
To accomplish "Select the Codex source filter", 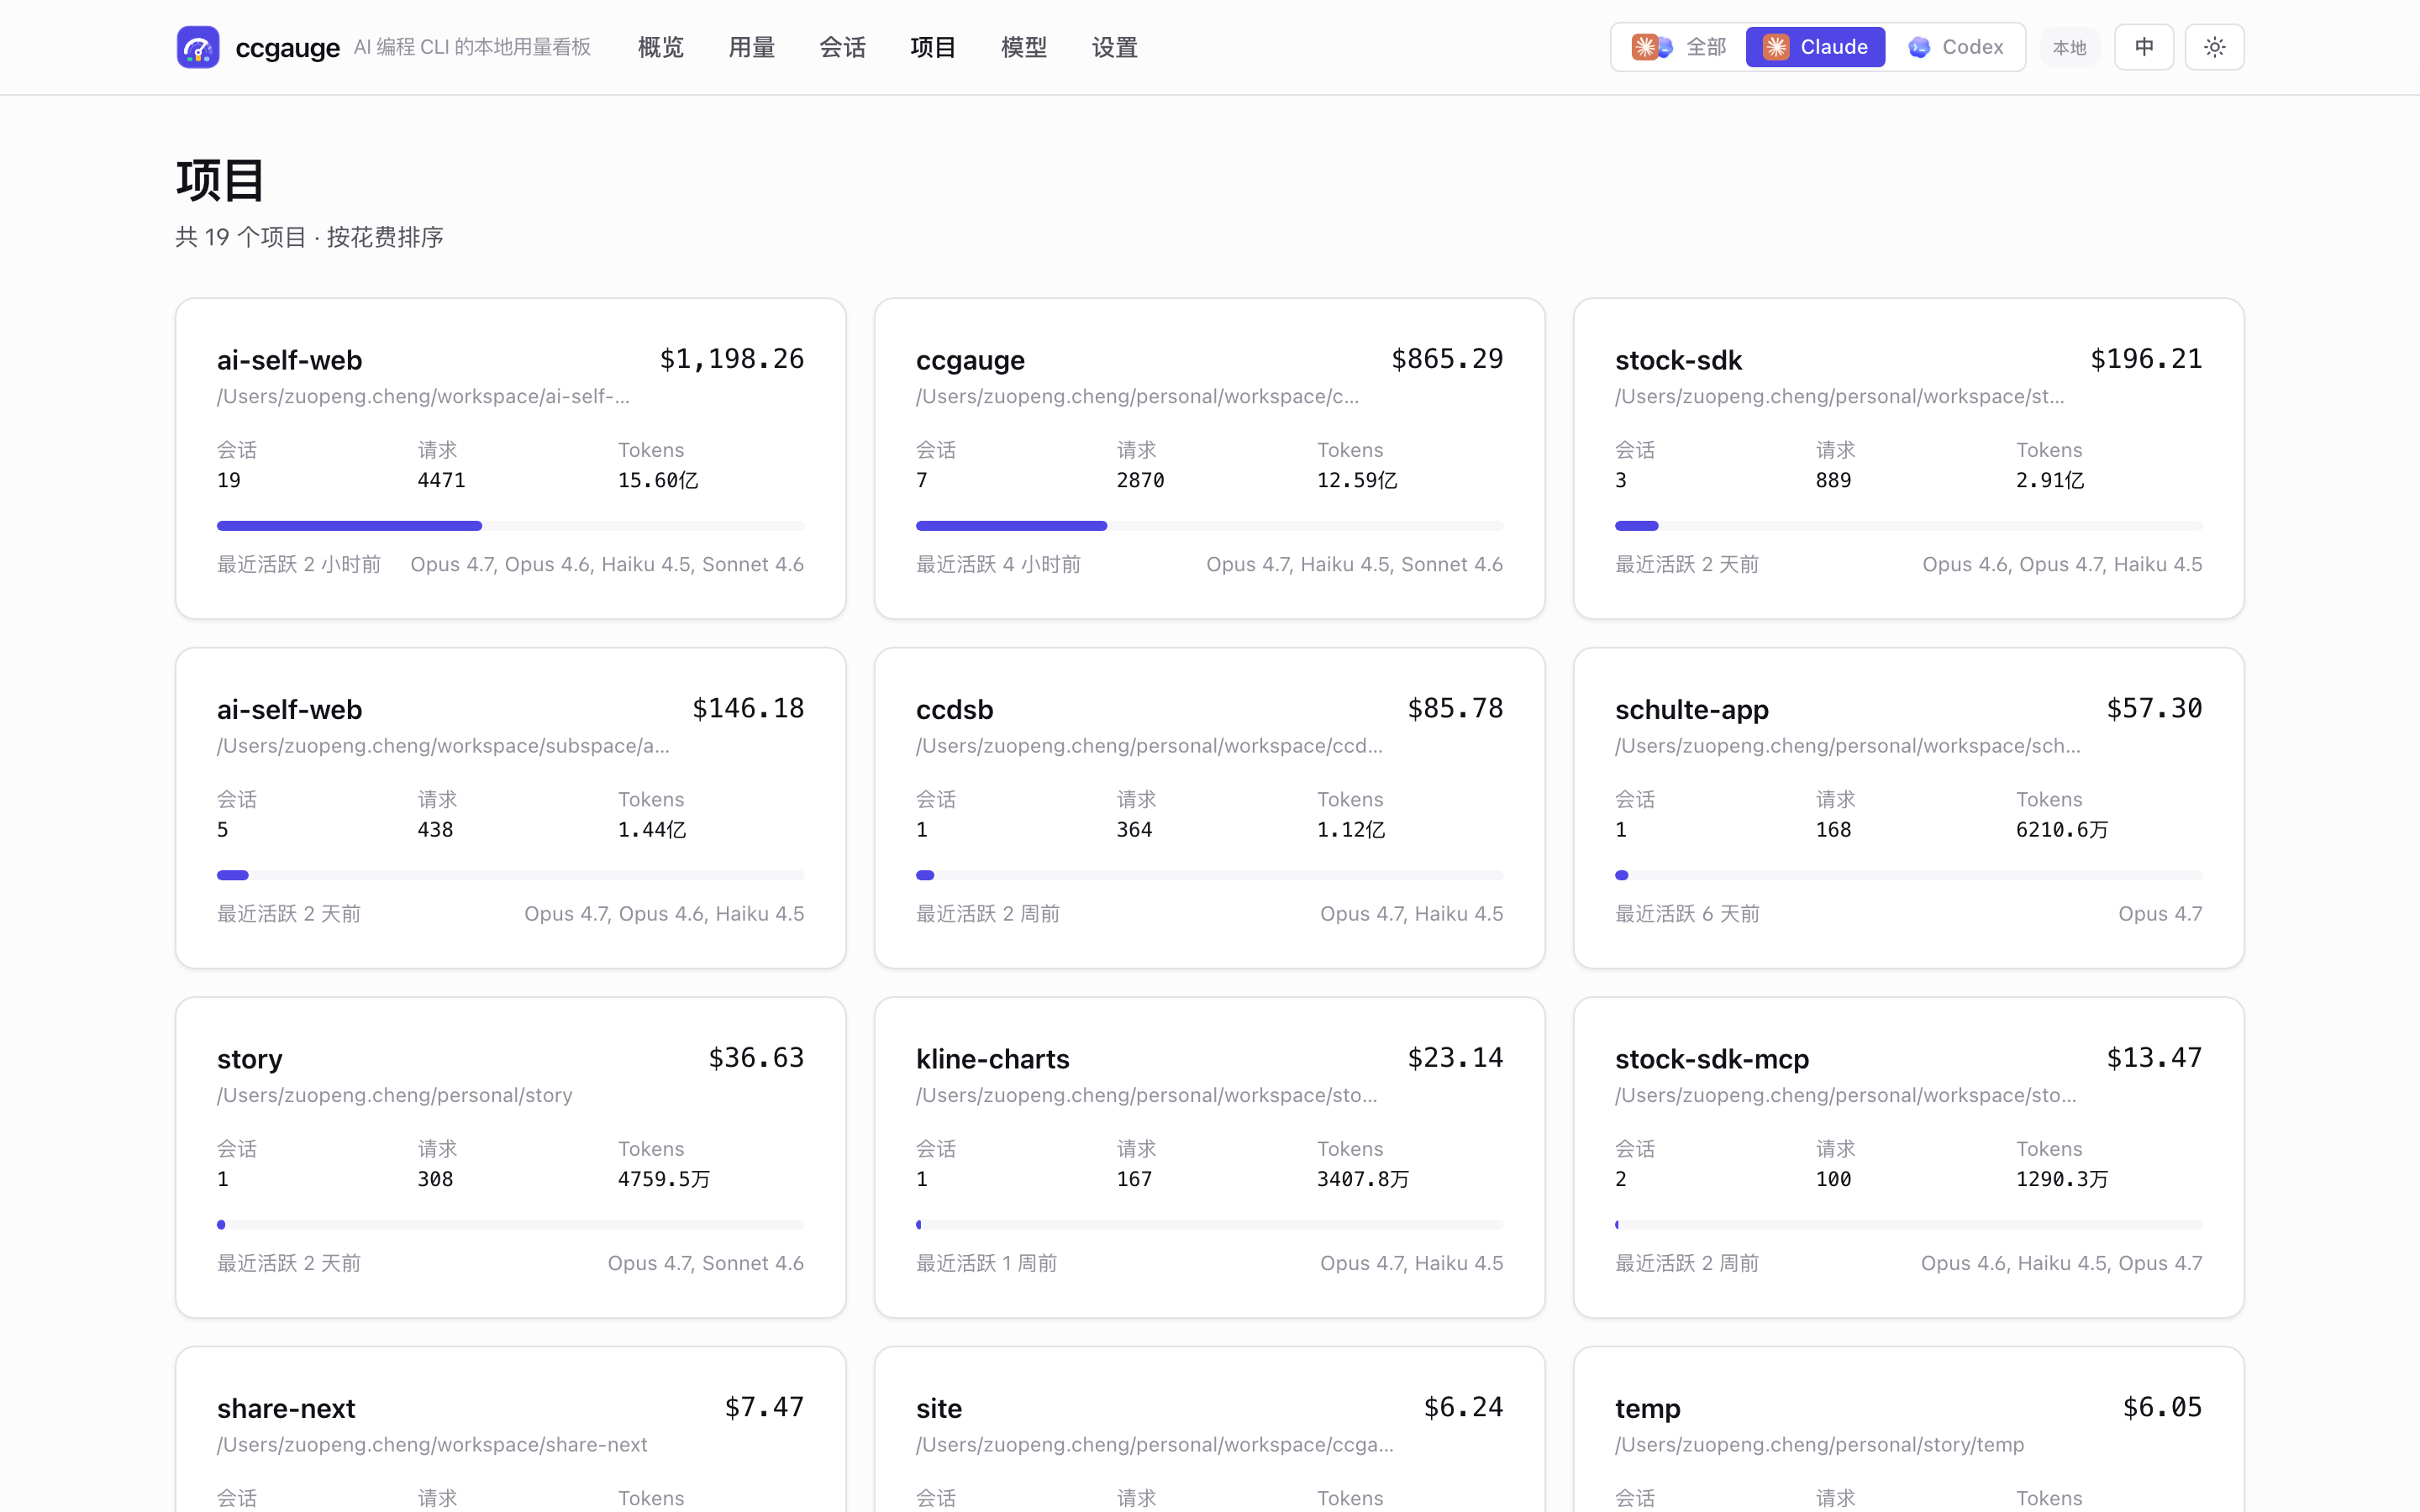I will point(1955,47).
